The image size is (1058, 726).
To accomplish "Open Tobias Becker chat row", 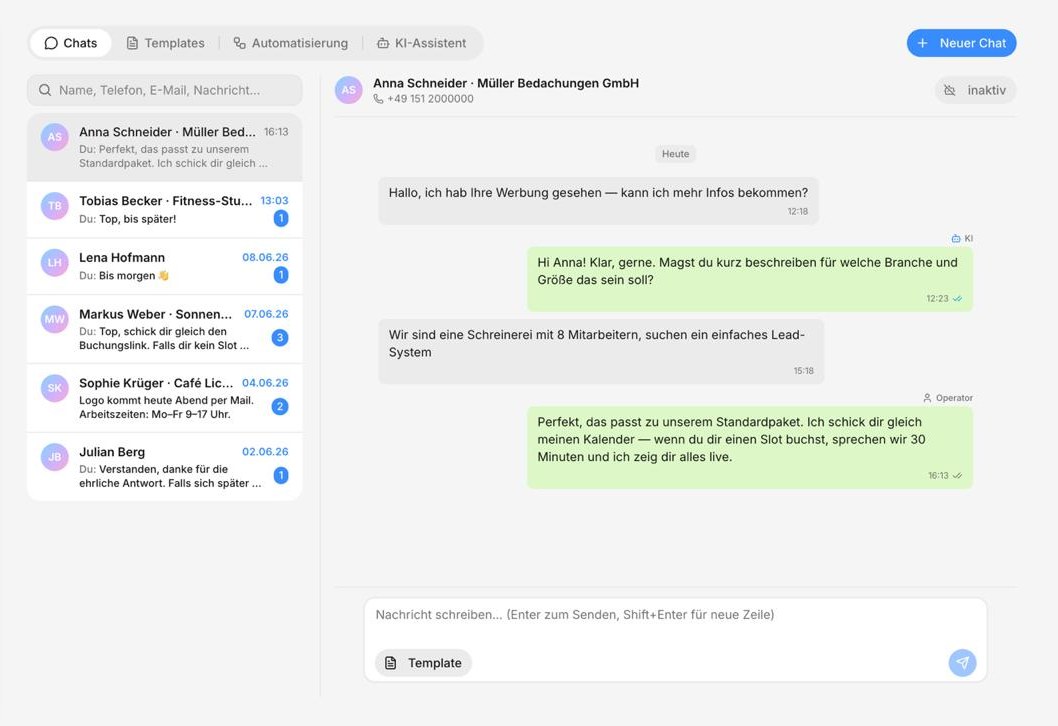I will [165, 209].
